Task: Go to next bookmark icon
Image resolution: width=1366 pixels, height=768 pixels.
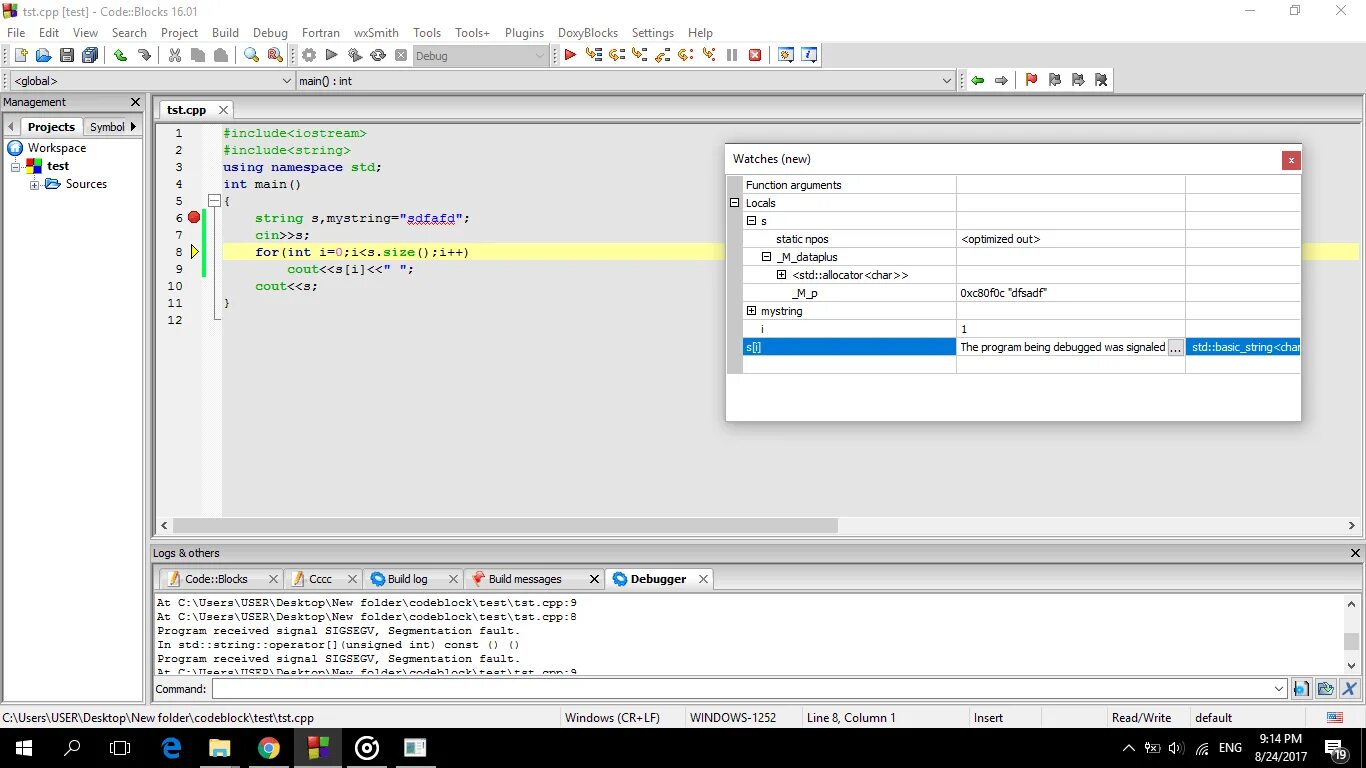Action: 1077,80
